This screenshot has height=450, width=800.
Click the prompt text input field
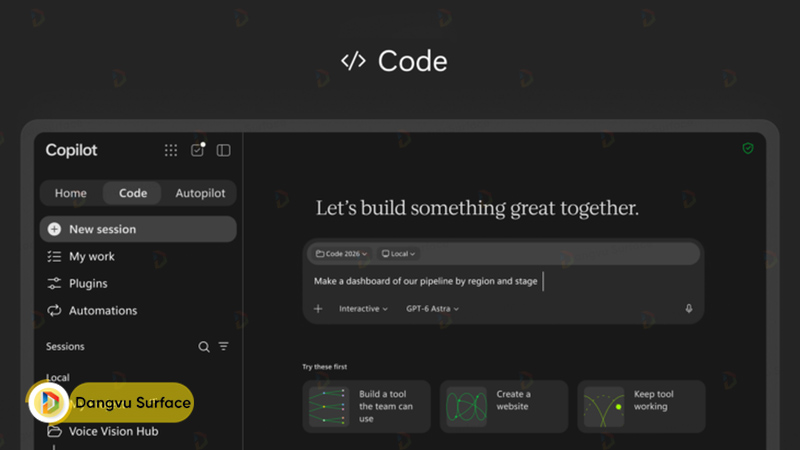coord(503,281)
